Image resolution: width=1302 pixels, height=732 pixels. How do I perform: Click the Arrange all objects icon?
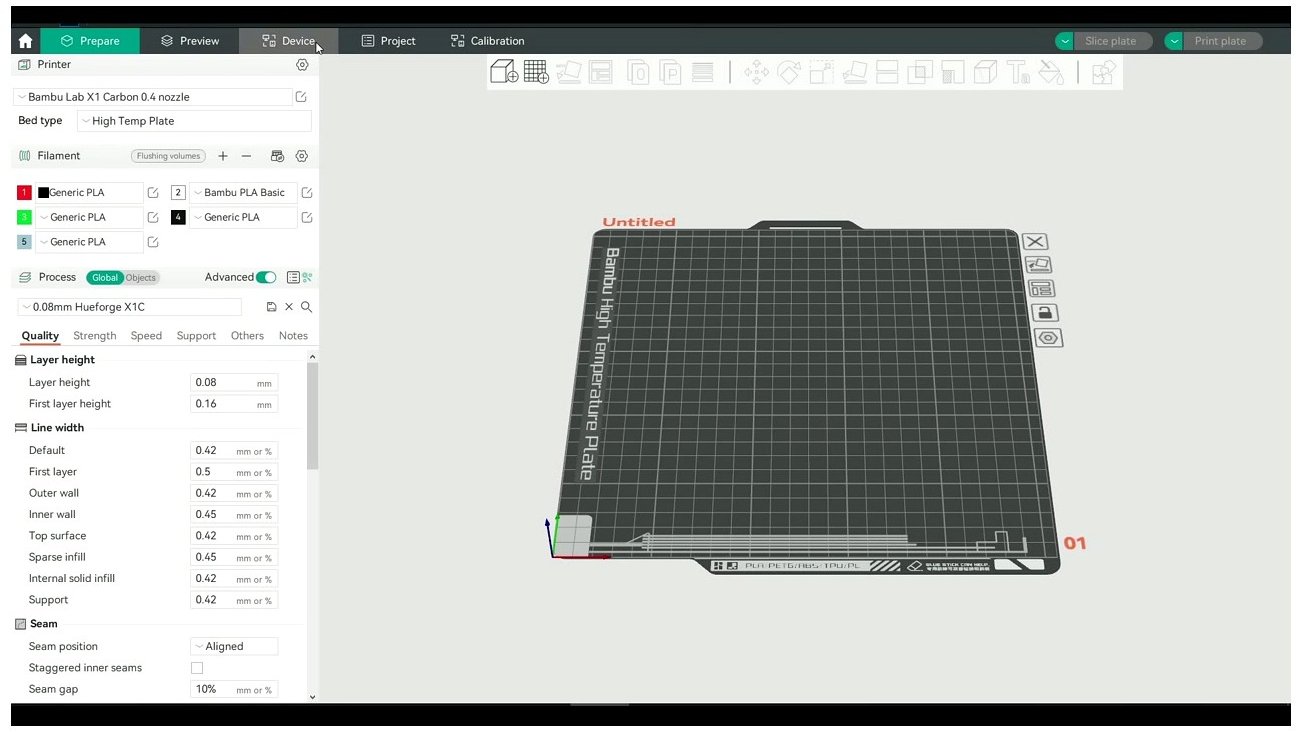click(x=600, y=72)
